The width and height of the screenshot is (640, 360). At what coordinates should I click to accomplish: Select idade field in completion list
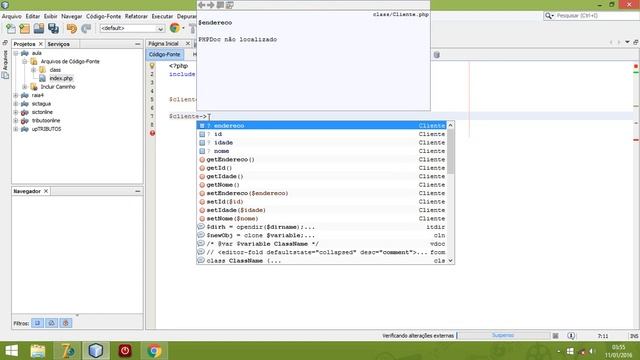point(322,142)
